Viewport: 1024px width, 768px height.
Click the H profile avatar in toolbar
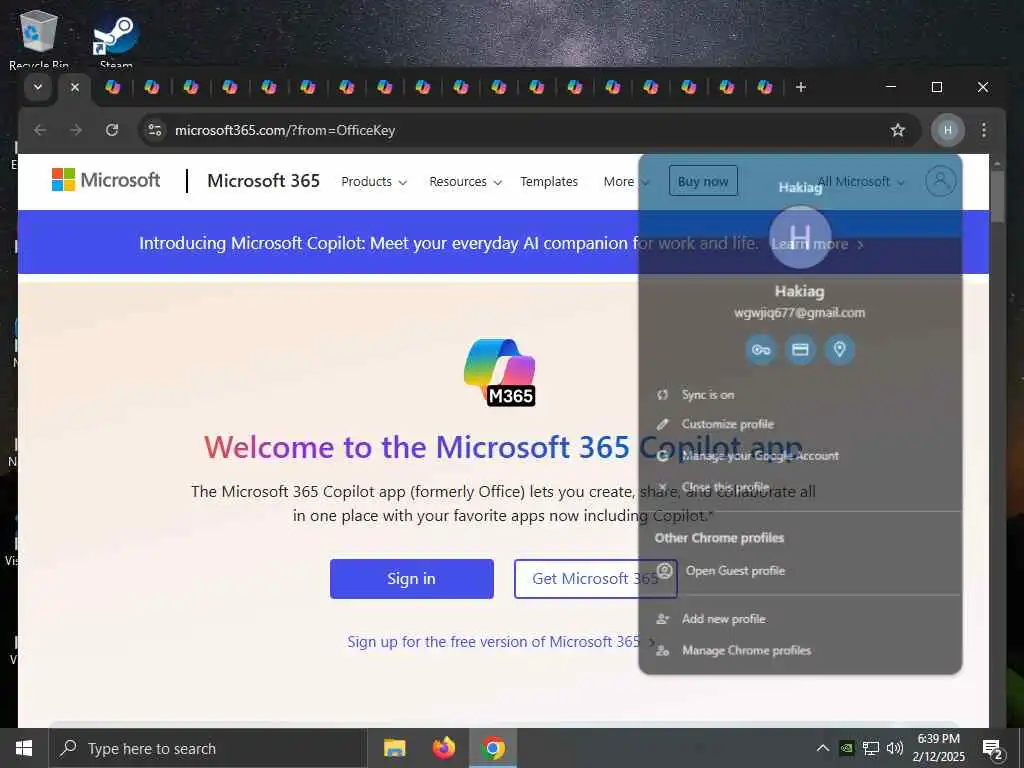948,130
